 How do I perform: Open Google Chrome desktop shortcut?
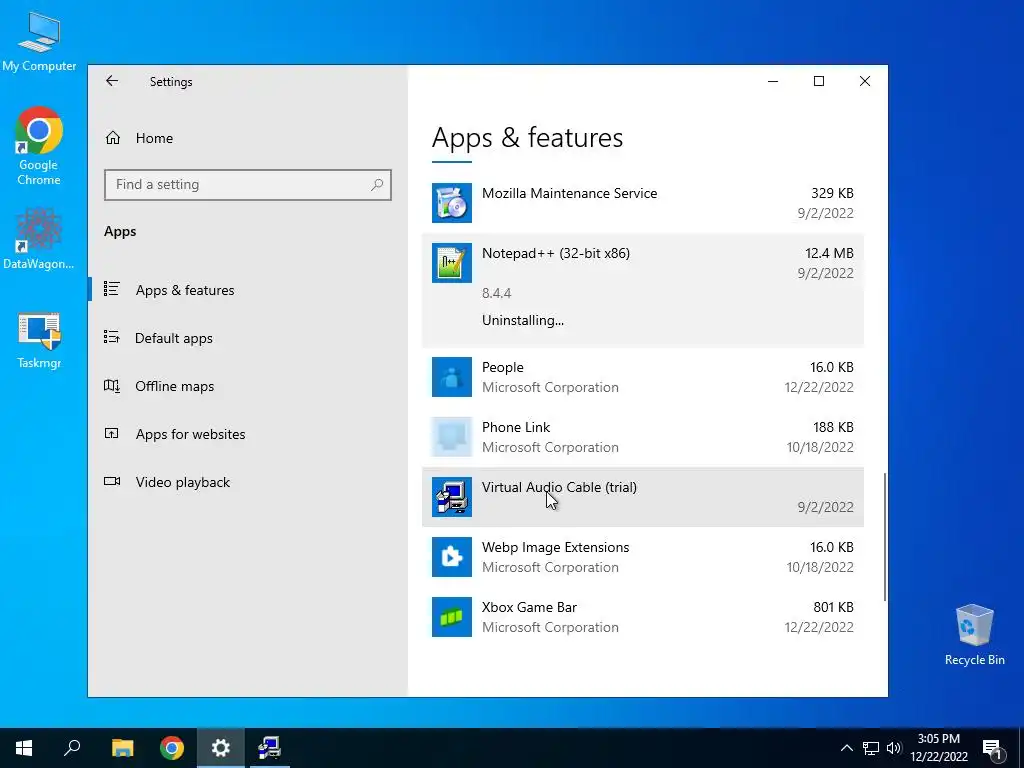coord(39,146)
